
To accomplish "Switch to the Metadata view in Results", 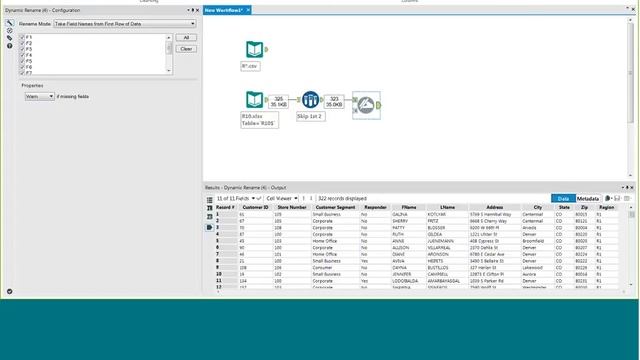I will pos(588,198).
